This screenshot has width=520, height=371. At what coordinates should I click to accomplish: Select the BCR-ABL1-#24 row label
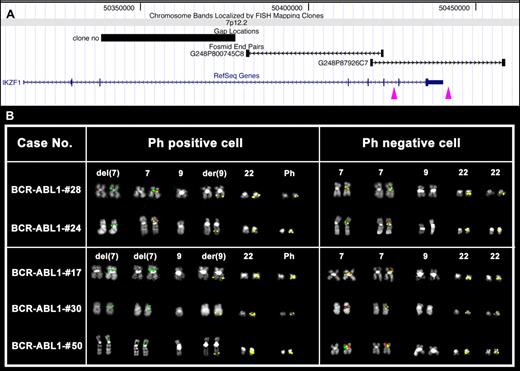tap(46, 228)
